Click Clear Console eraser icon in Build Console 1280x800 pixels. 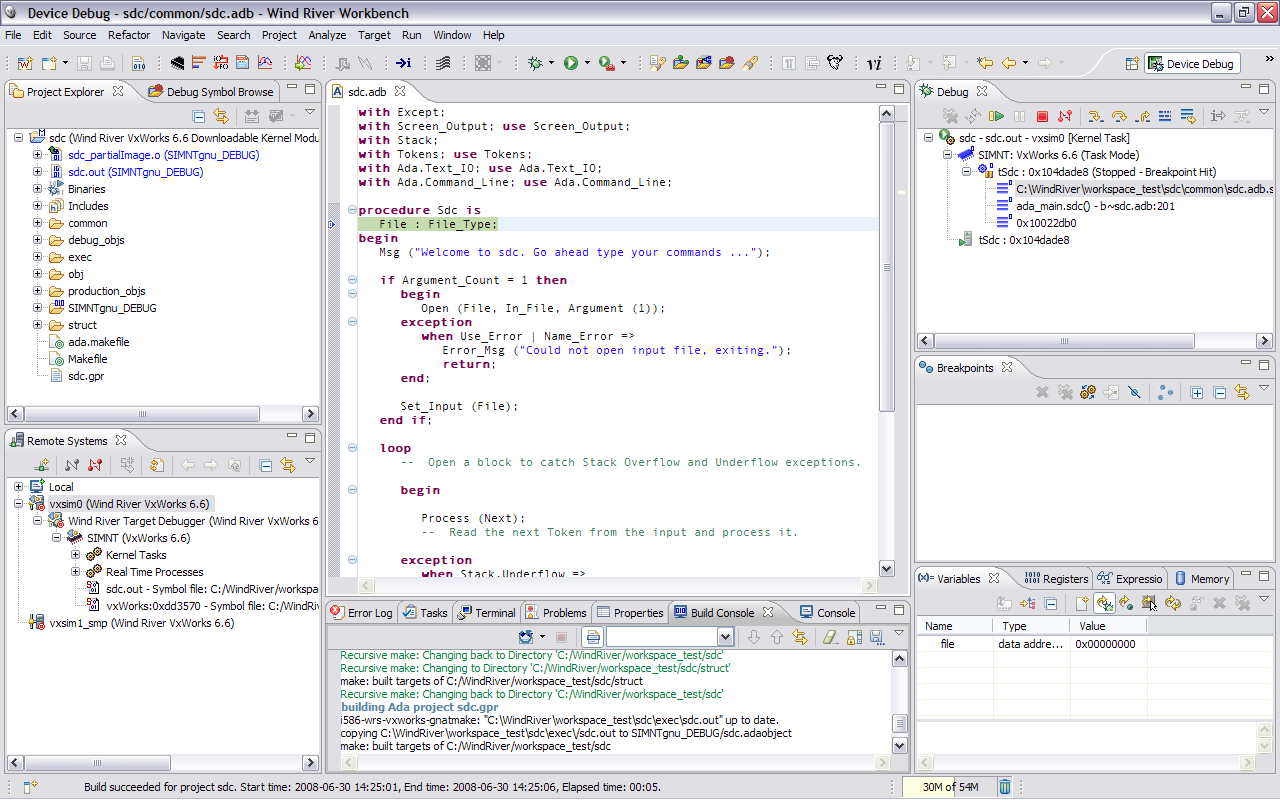(829, 637)
